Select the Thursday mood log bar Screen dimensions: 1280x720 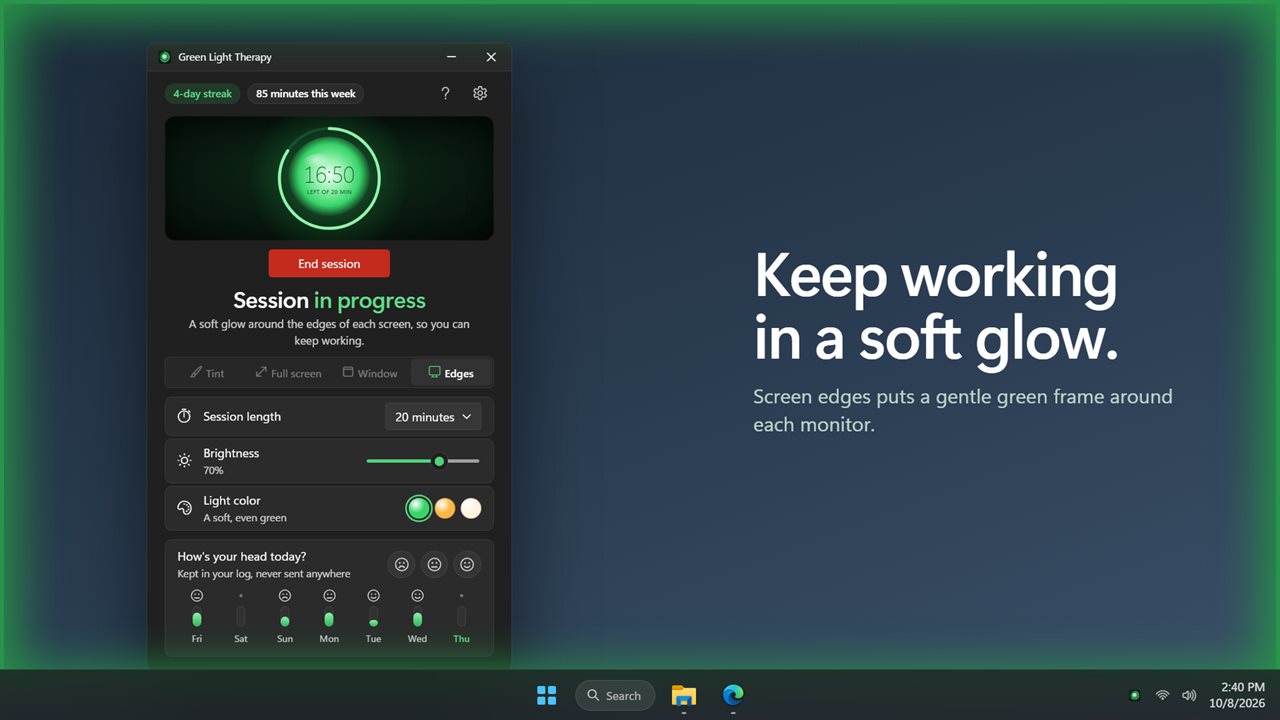tap(461, 616)
